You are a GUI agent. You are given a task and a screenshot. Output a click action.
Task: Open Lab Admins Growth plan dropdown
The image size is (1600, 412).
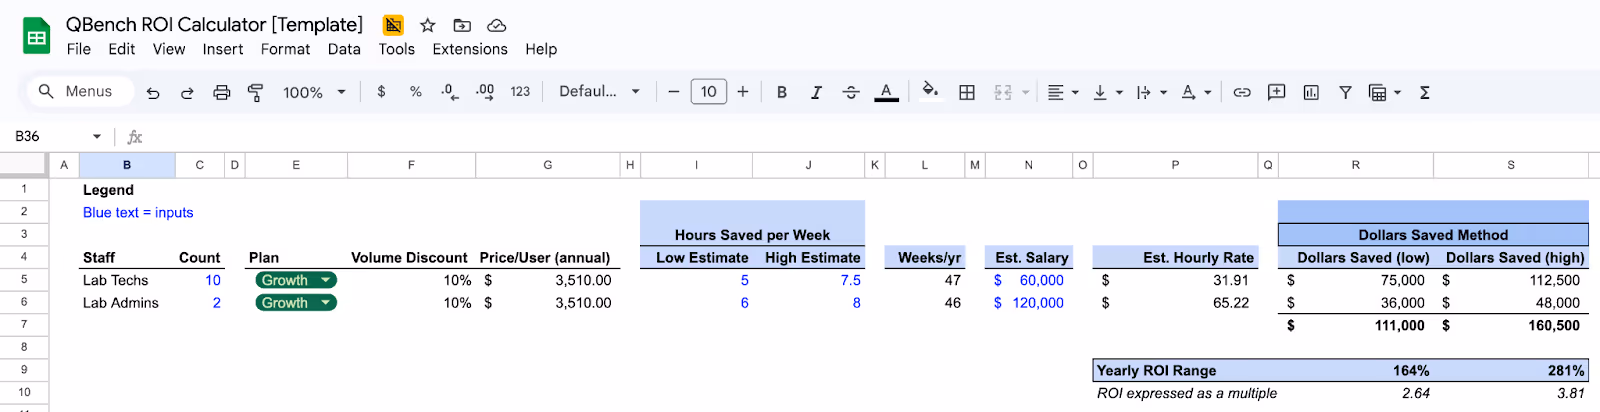click(296, 303)
